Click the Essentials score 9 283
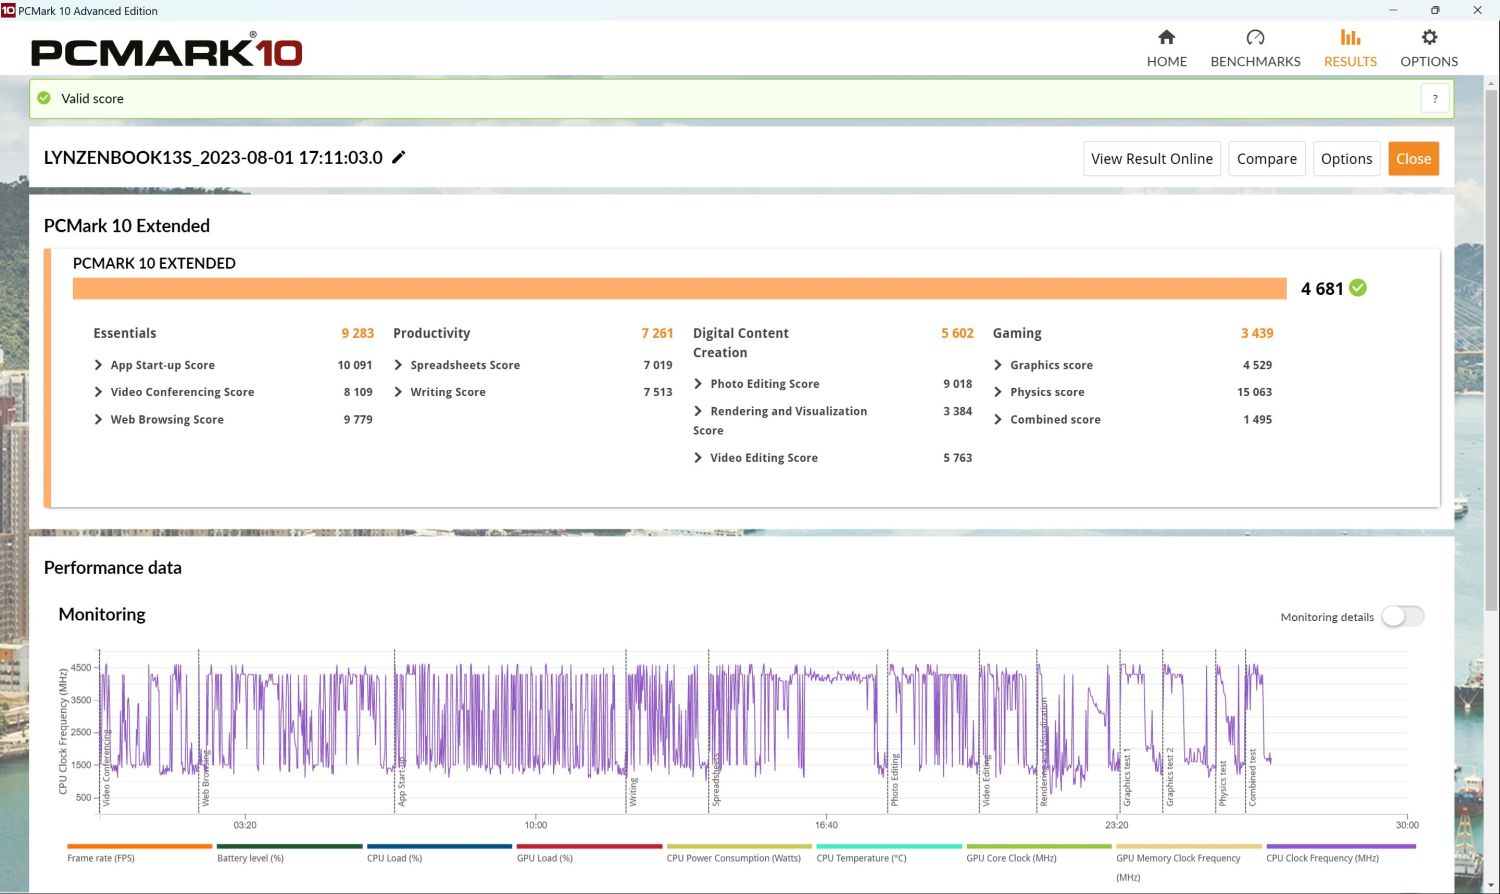This screenshot has height=894, width=1500. point(357,333)
